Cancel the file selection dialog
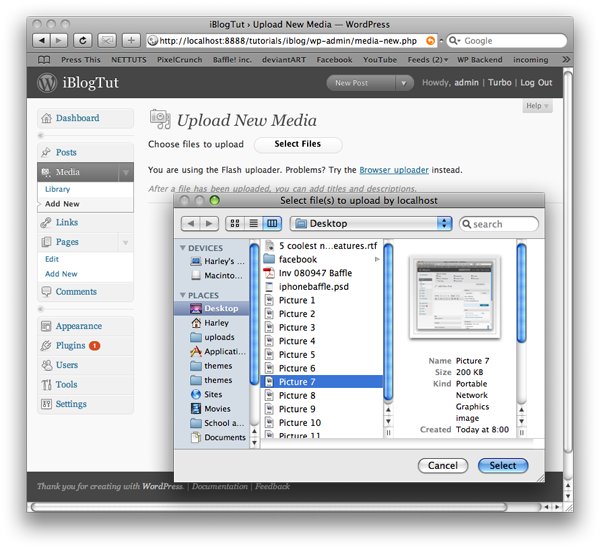Viewport: 600px width, 549px height. point(443,466)
